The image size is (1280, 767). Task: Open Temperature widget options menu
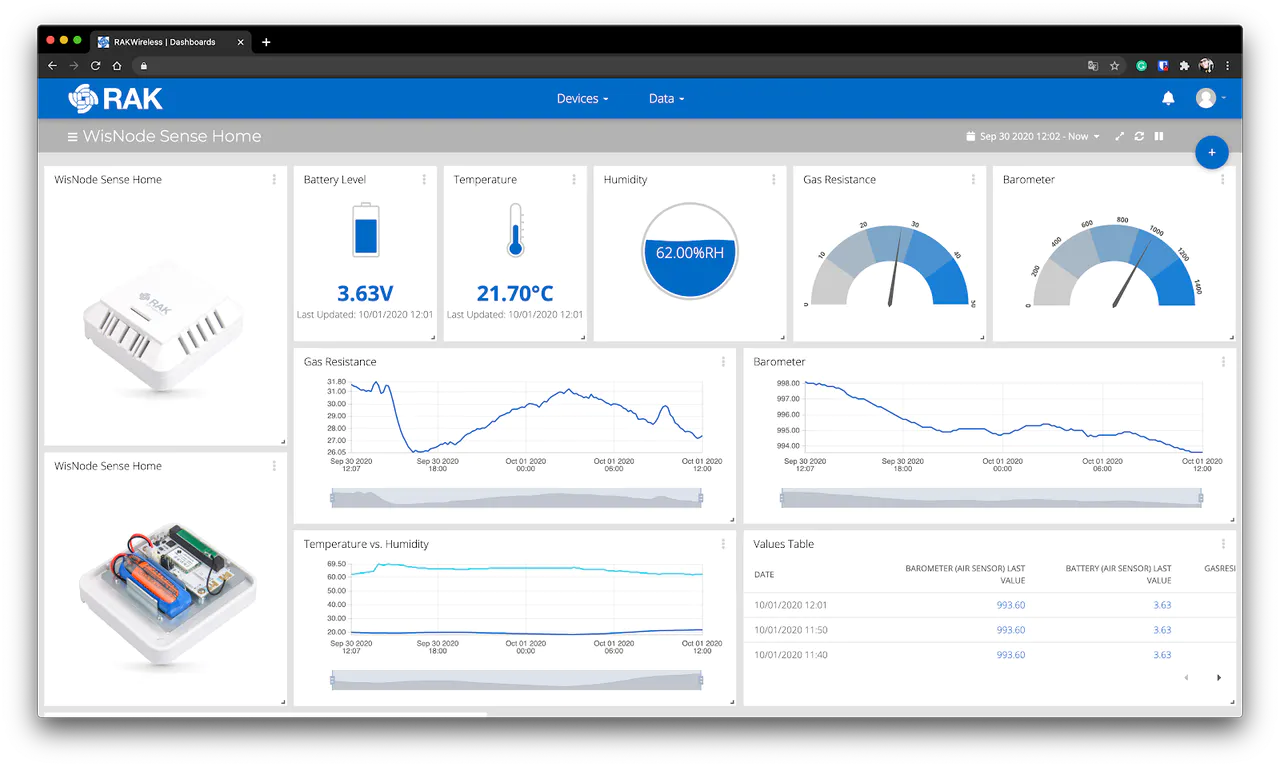point(574,180)
